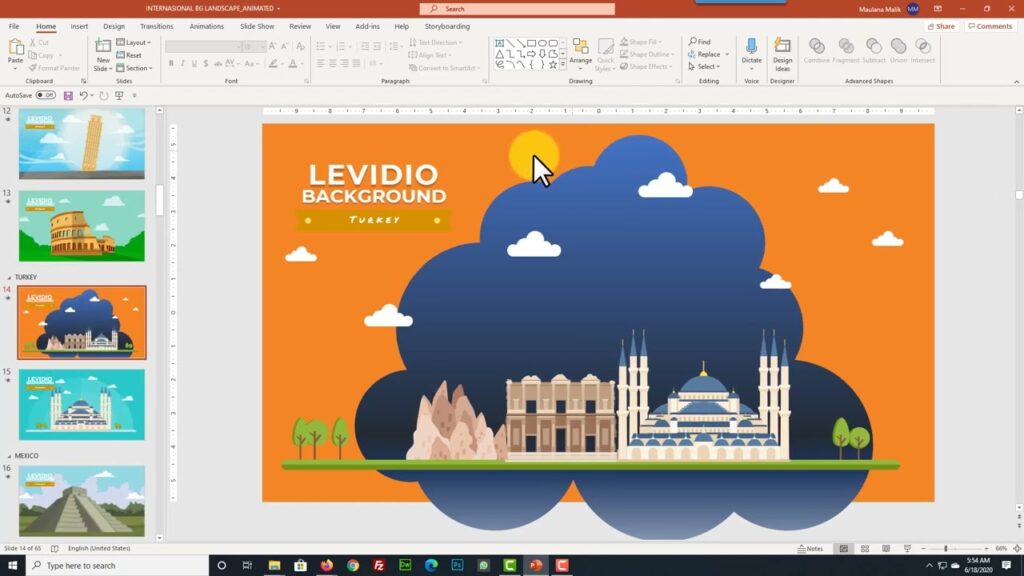Open the Replace dropdown arrow

(x=727, y=54)
